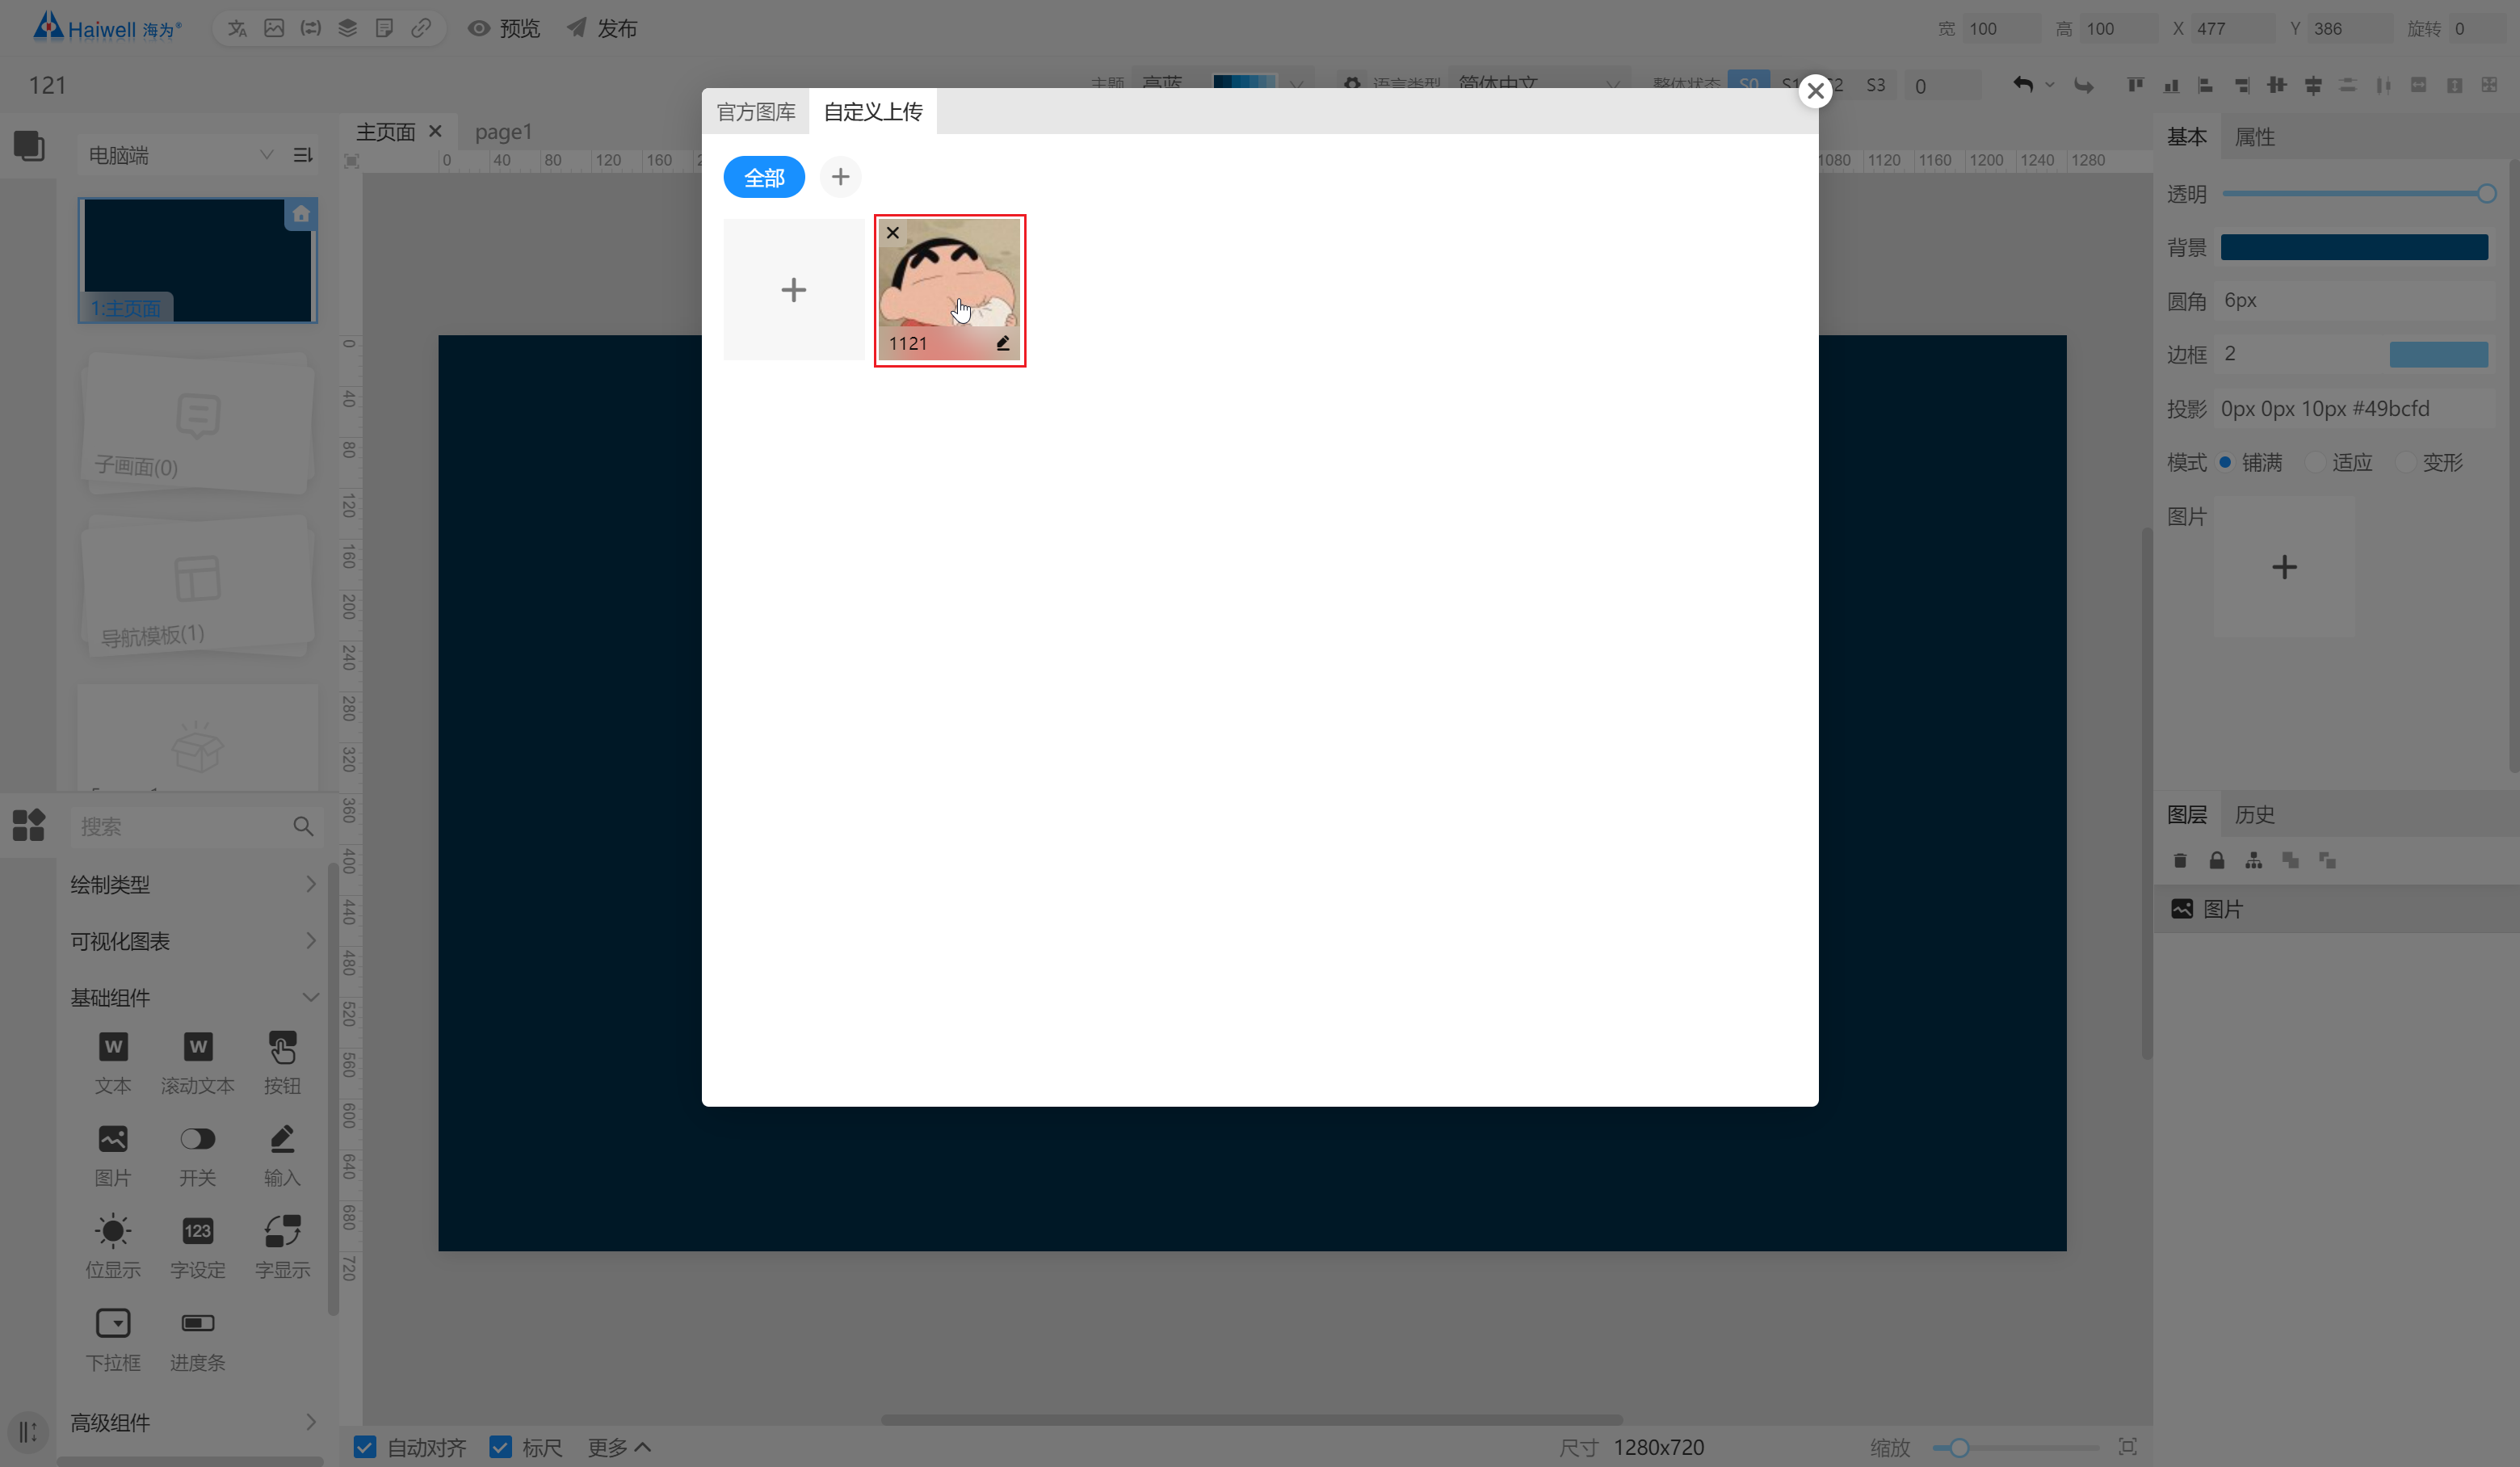Delete uploaded image 1121 with X

(x=893, y=232)
